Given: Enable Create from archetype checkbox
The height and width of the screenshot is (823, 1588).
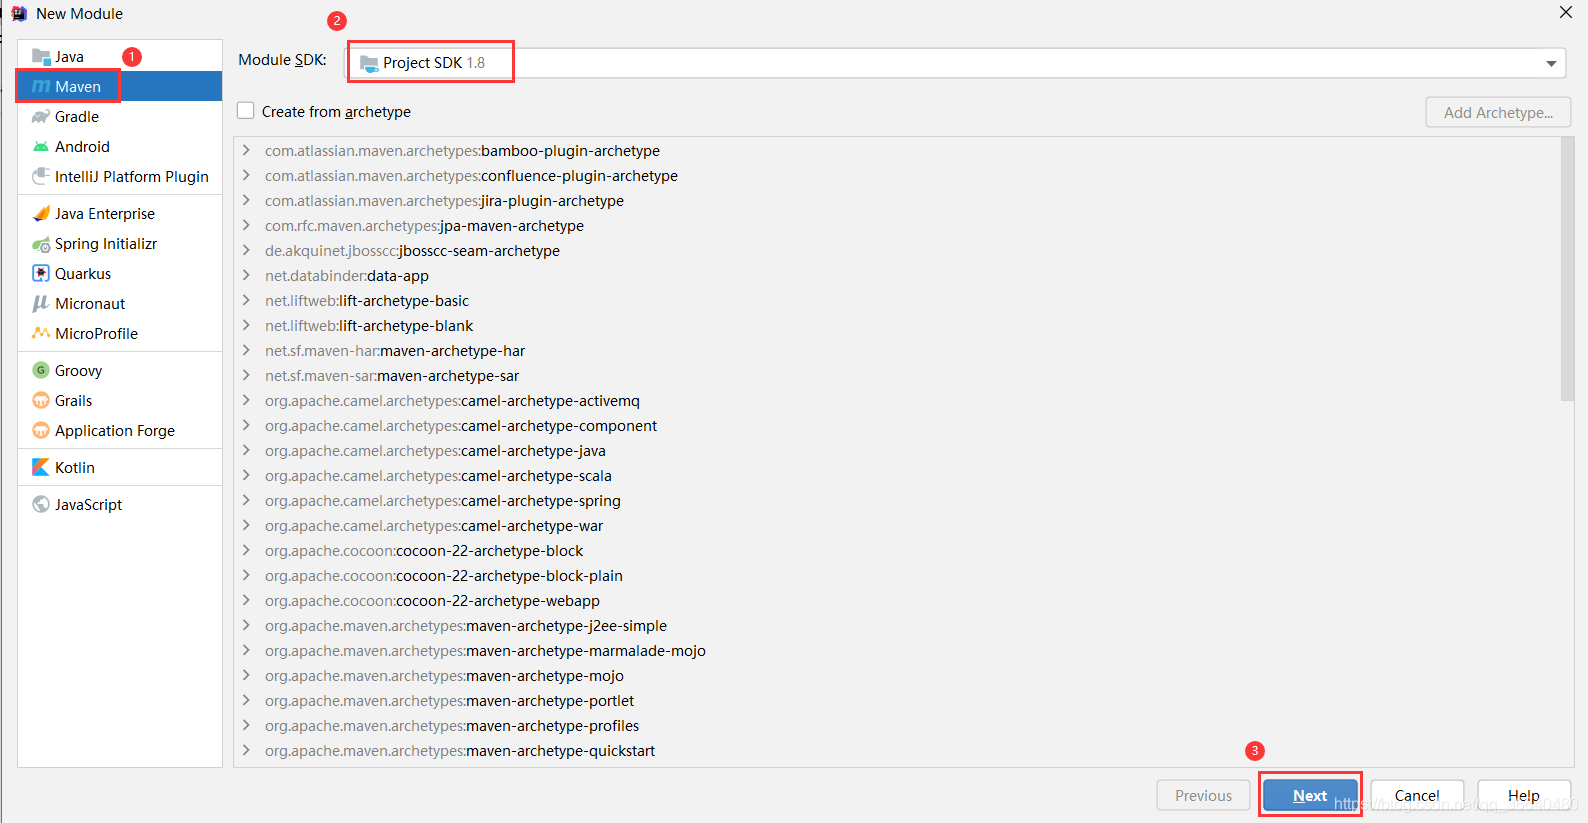Looking at the screenshot, I should [x=246, y=111].
